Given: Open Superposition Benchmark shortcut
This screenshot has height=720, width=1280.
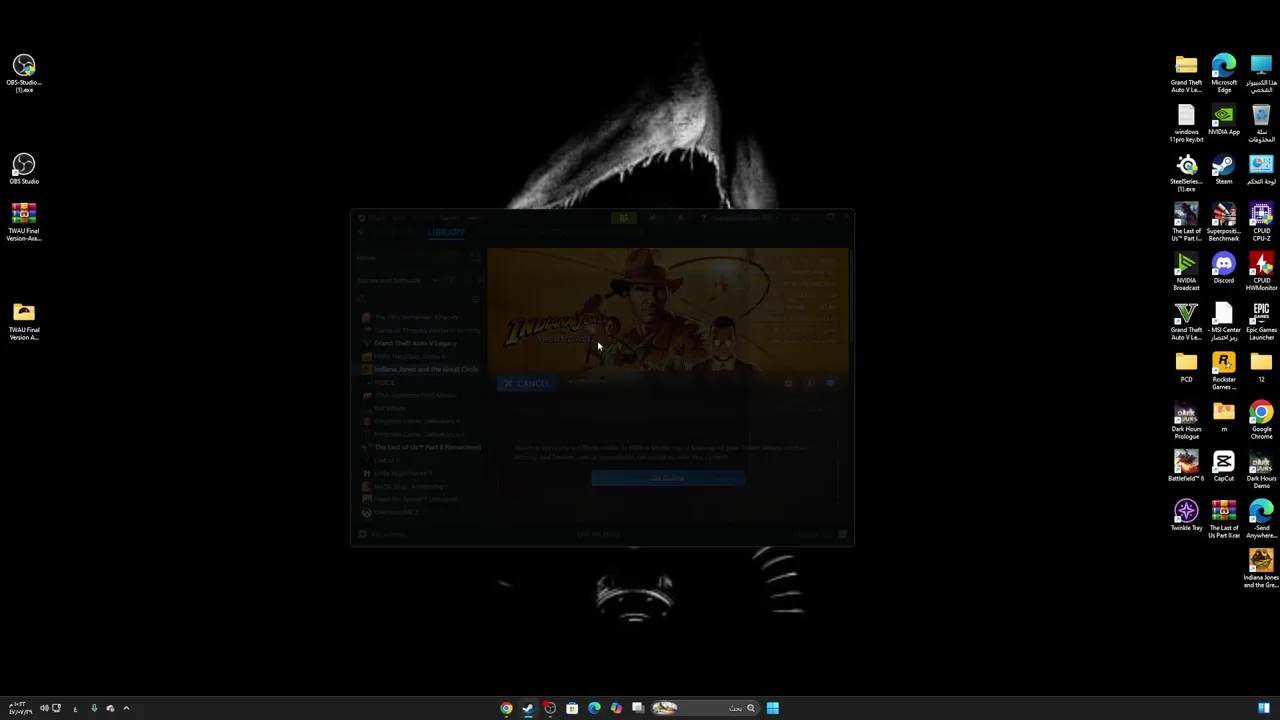Looking at the screenshot, I should [x=1224, y=222].
